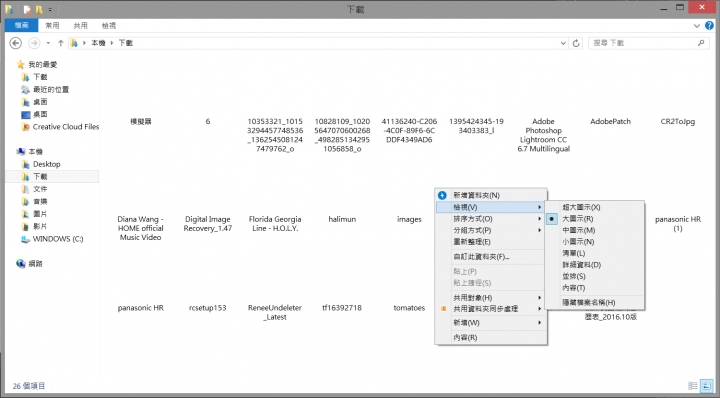Open 音樂 music folder in sidebar
Viewport: 720px width, 398px height.
(34, 201)
